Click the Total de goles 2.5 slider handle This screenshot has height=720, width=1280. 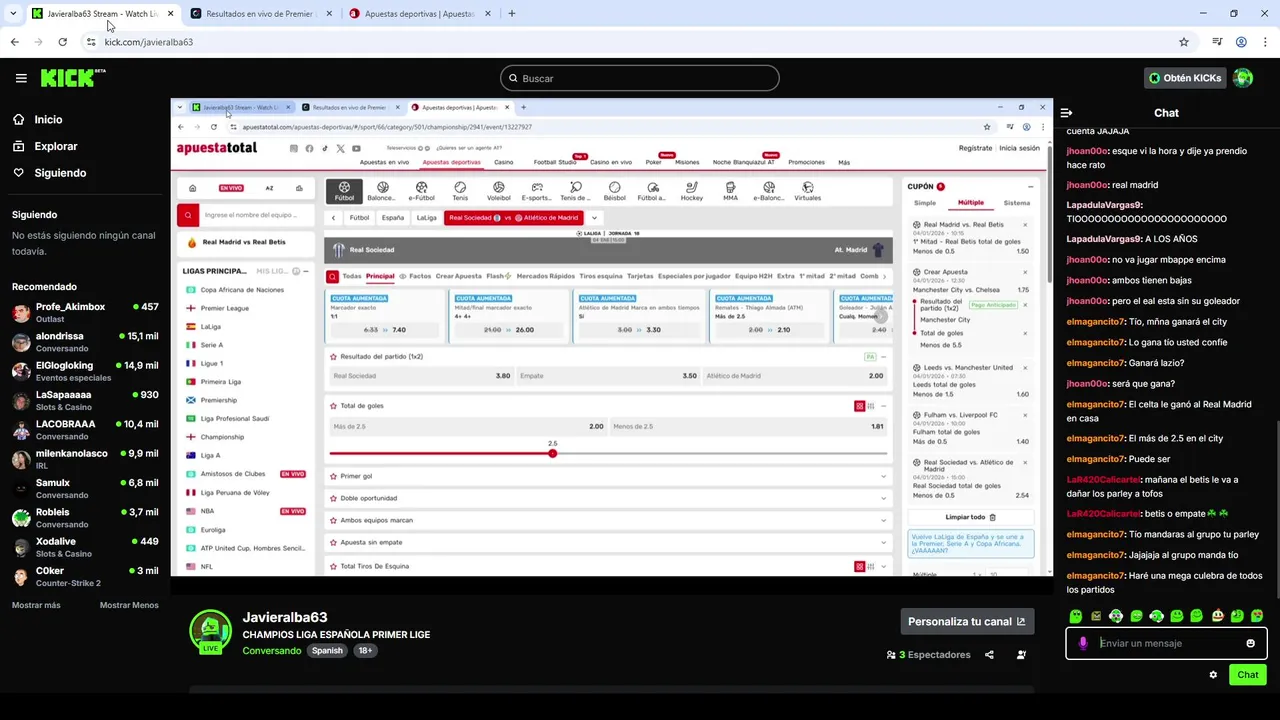[x=552, y=454]
